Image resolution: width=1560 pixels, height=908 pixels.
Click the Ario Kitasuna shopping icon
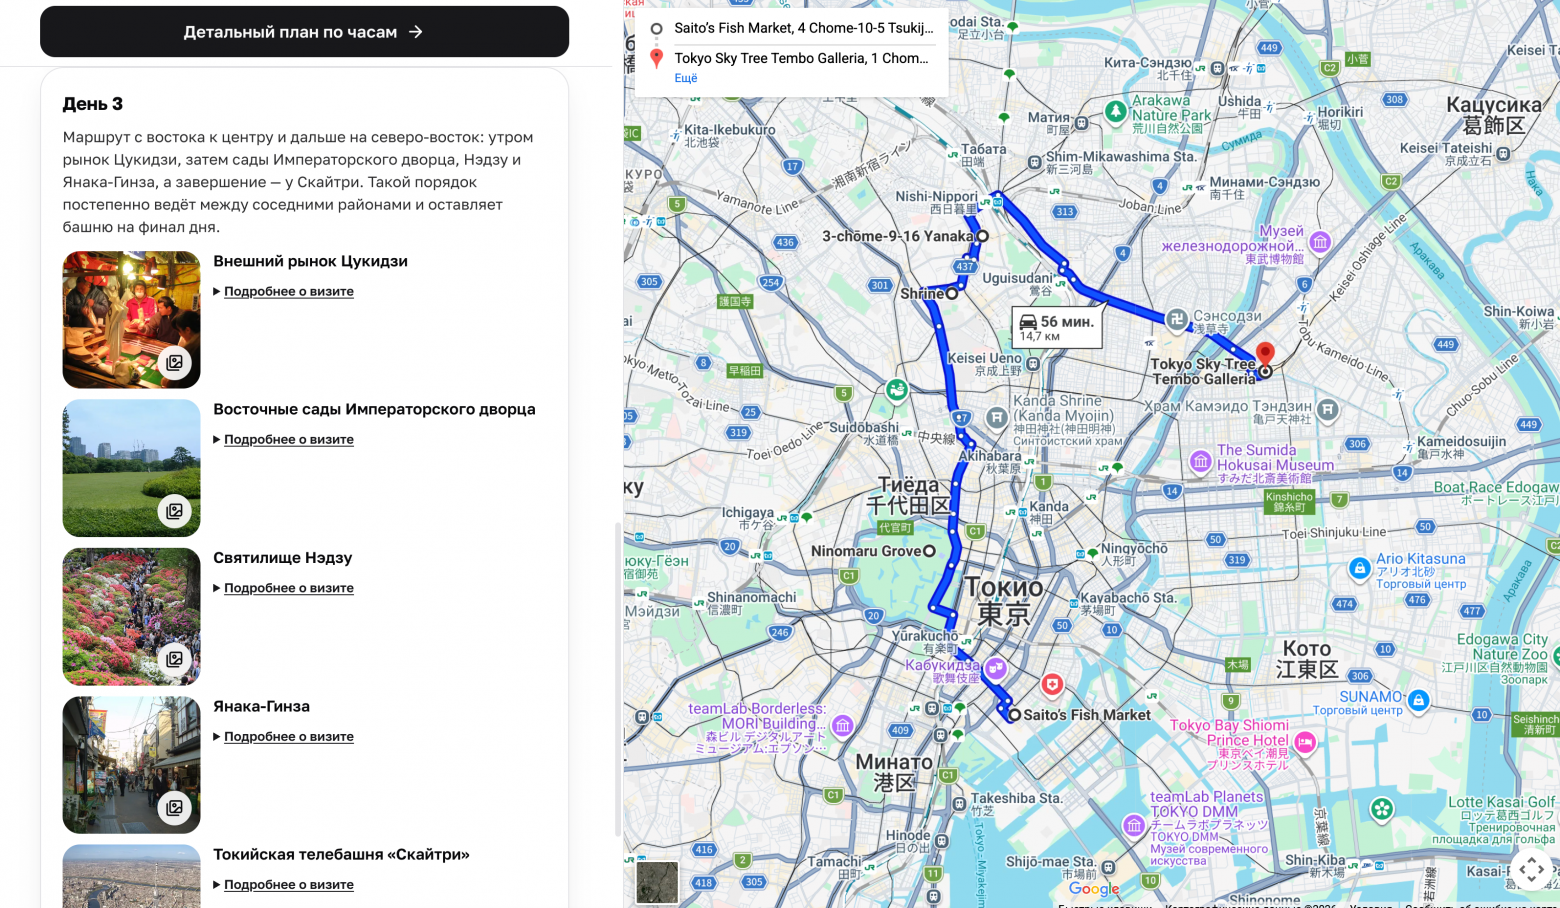coord(1359,569)
